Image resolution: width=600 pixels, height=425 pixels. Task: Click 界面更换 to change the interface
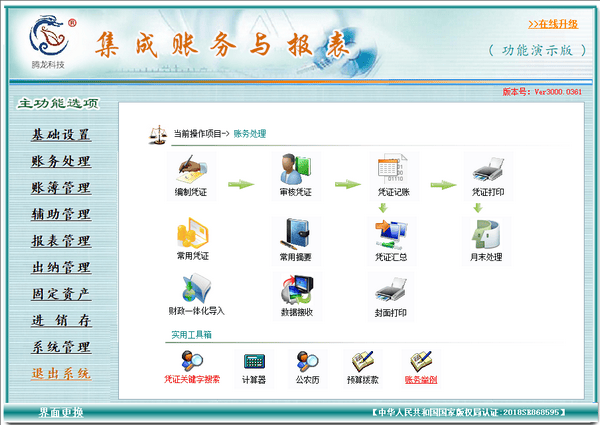point(61,412)
